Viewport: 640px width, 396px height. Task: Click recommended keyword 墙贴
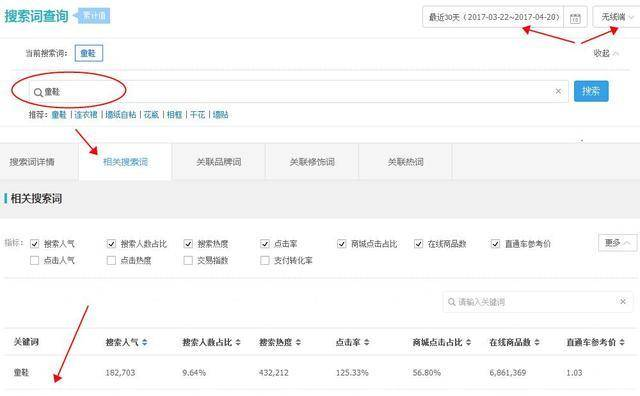[220, 115]
